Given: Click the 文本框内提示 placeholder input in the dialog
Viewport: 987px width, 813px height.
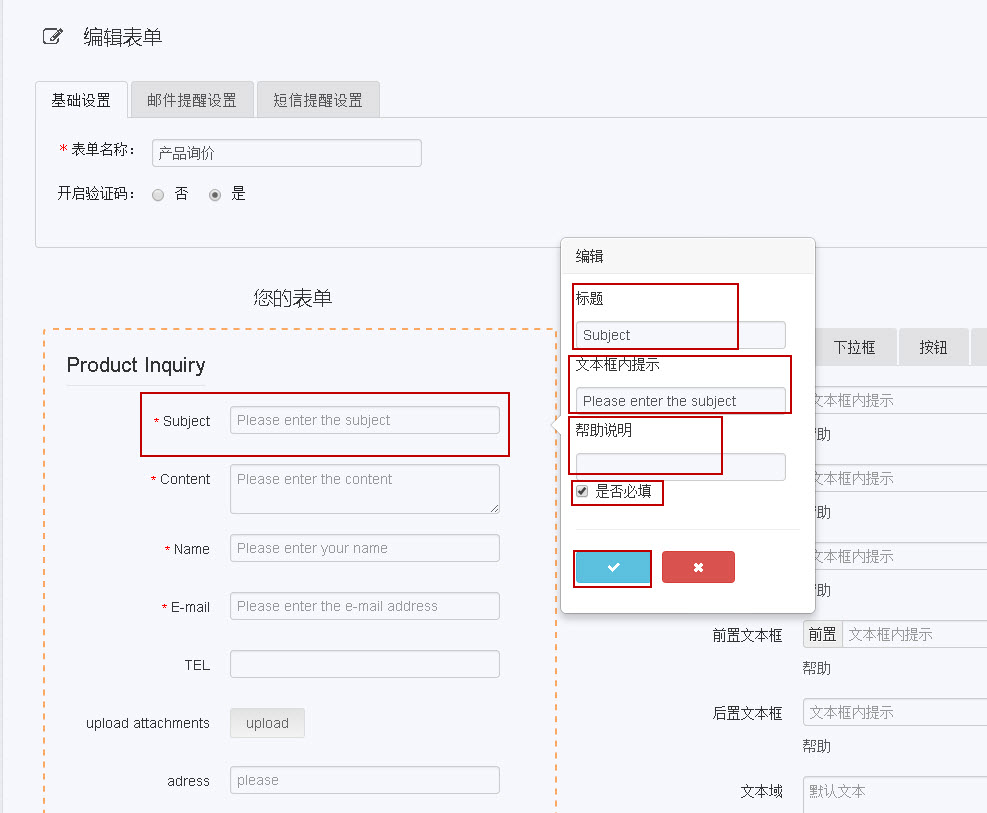Looking at the screenshot, I should (680, 398).
